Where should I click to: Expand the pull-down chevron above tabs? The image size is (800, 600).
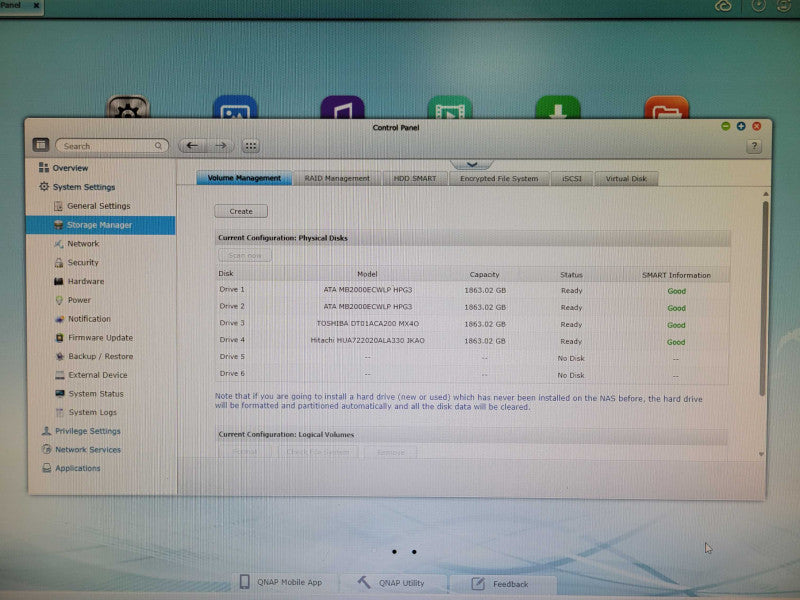[x=471, y=164]
